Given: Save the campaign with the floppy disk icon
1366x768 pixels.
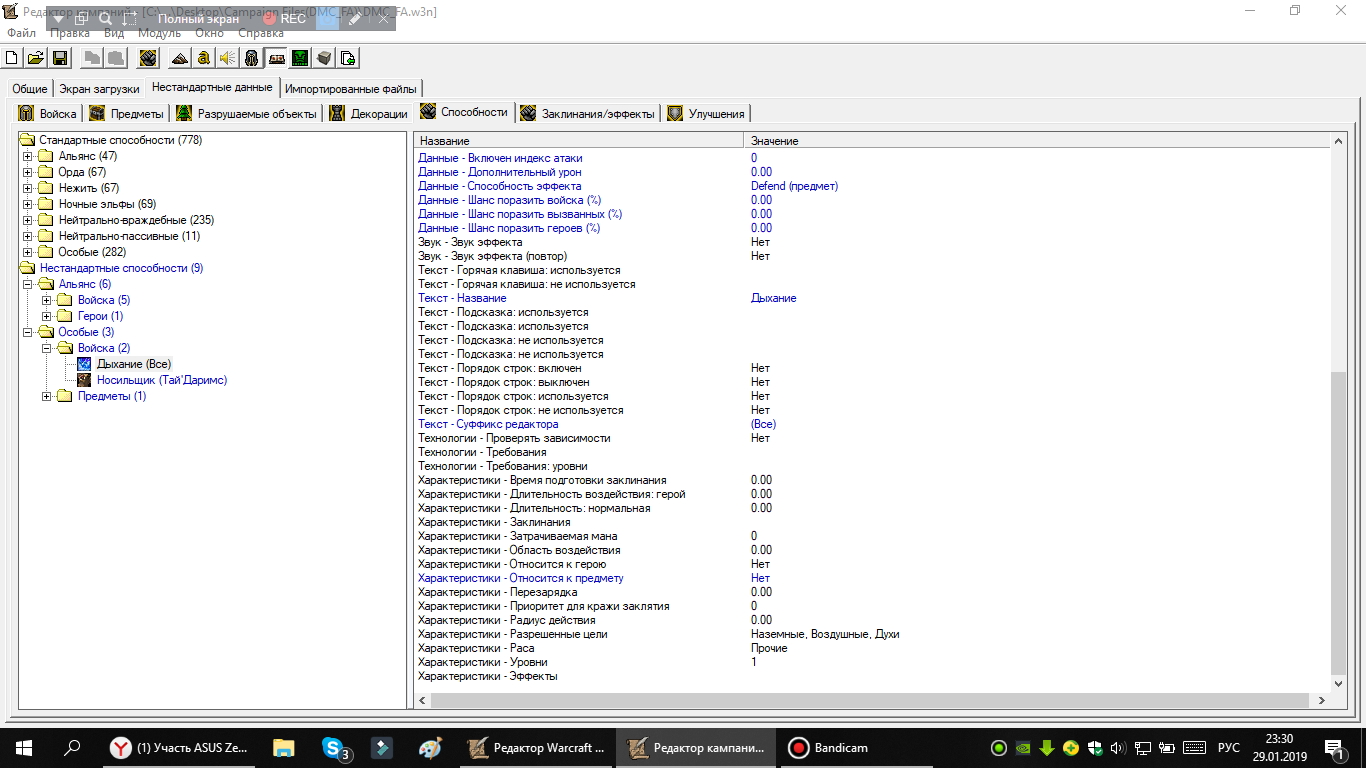Looking at the screenshot, I should click(x=60, y=58).
